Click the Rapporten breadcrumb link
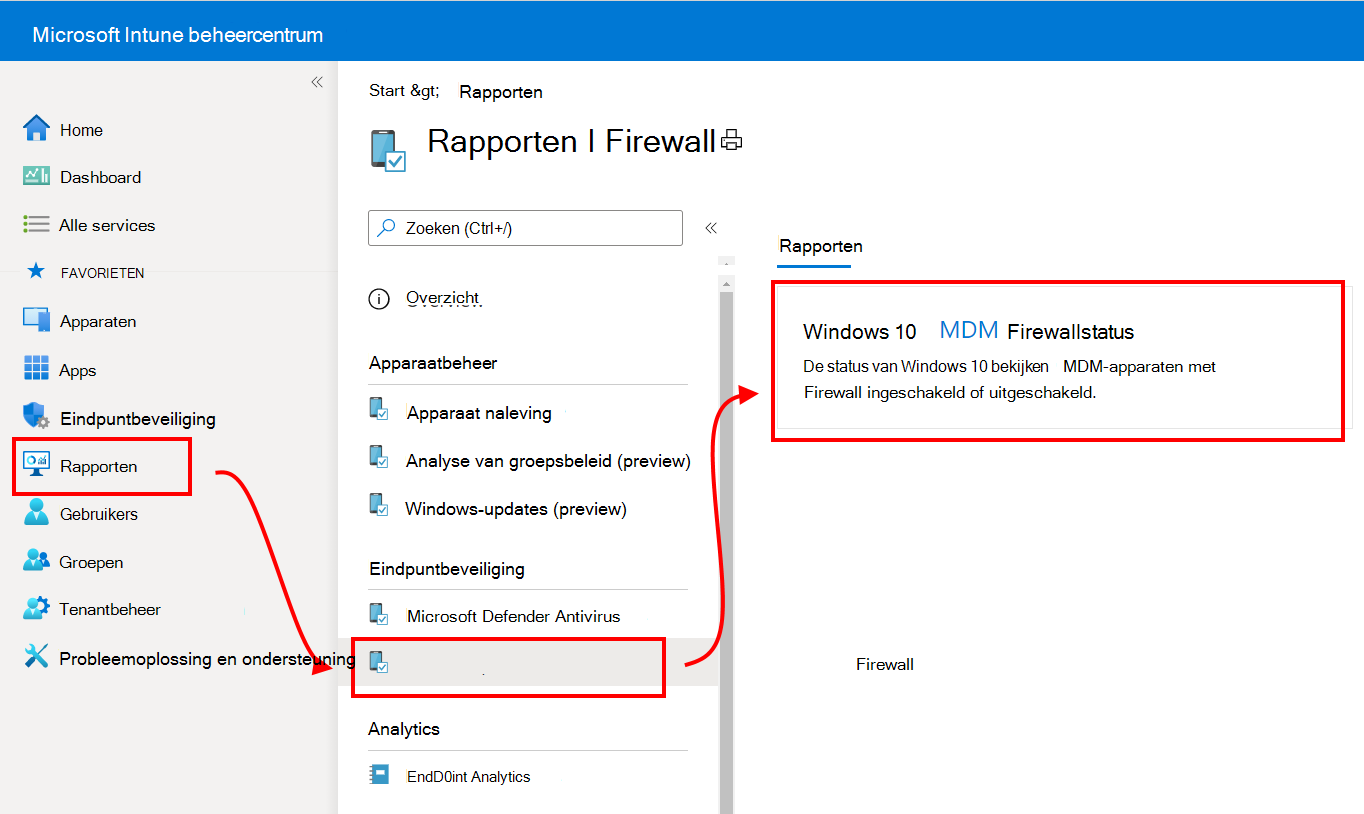Image resolution: width=1364 pixels, height=814 pixels. (501, 92)
